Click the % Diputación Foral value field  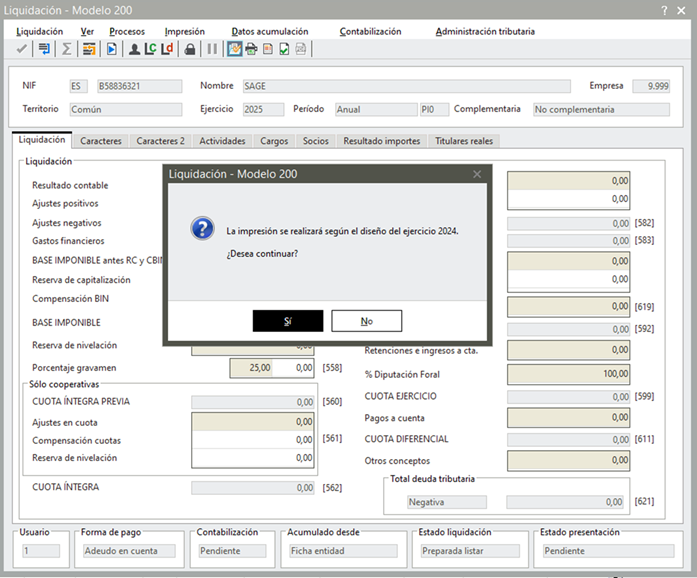[569, 374]
